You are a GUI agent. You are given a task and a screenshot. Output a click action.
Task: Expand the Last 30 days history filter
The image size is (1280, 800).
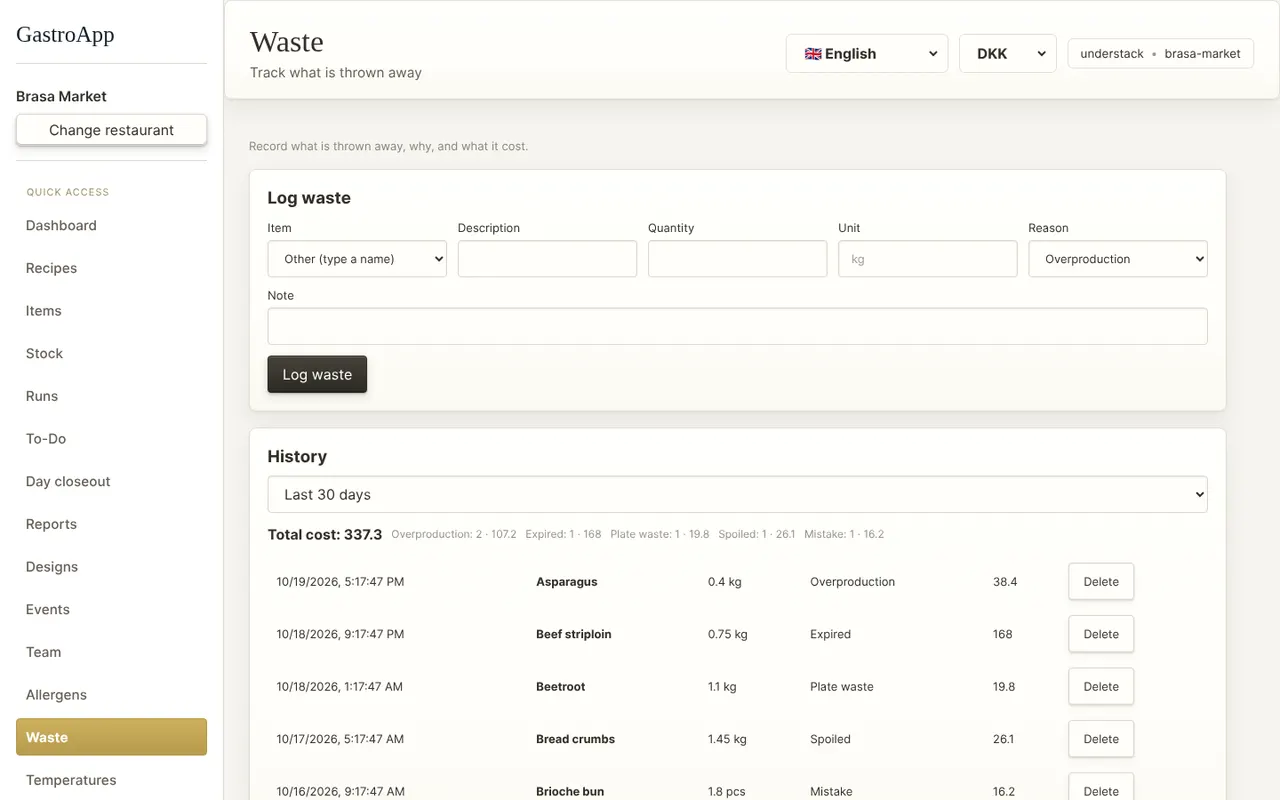tap(737, 495)
